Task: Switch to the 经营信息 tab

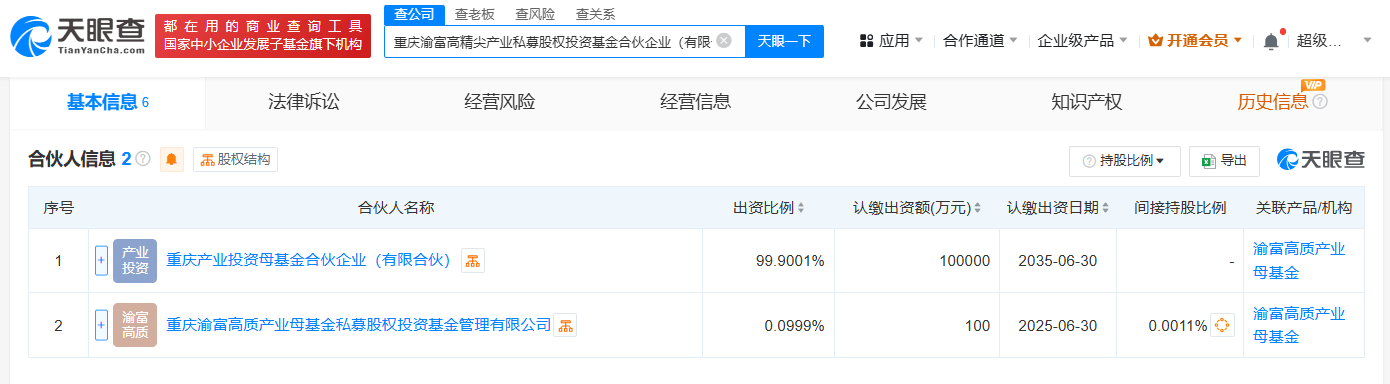Action: pyautogui.click(x=695, y=102)
